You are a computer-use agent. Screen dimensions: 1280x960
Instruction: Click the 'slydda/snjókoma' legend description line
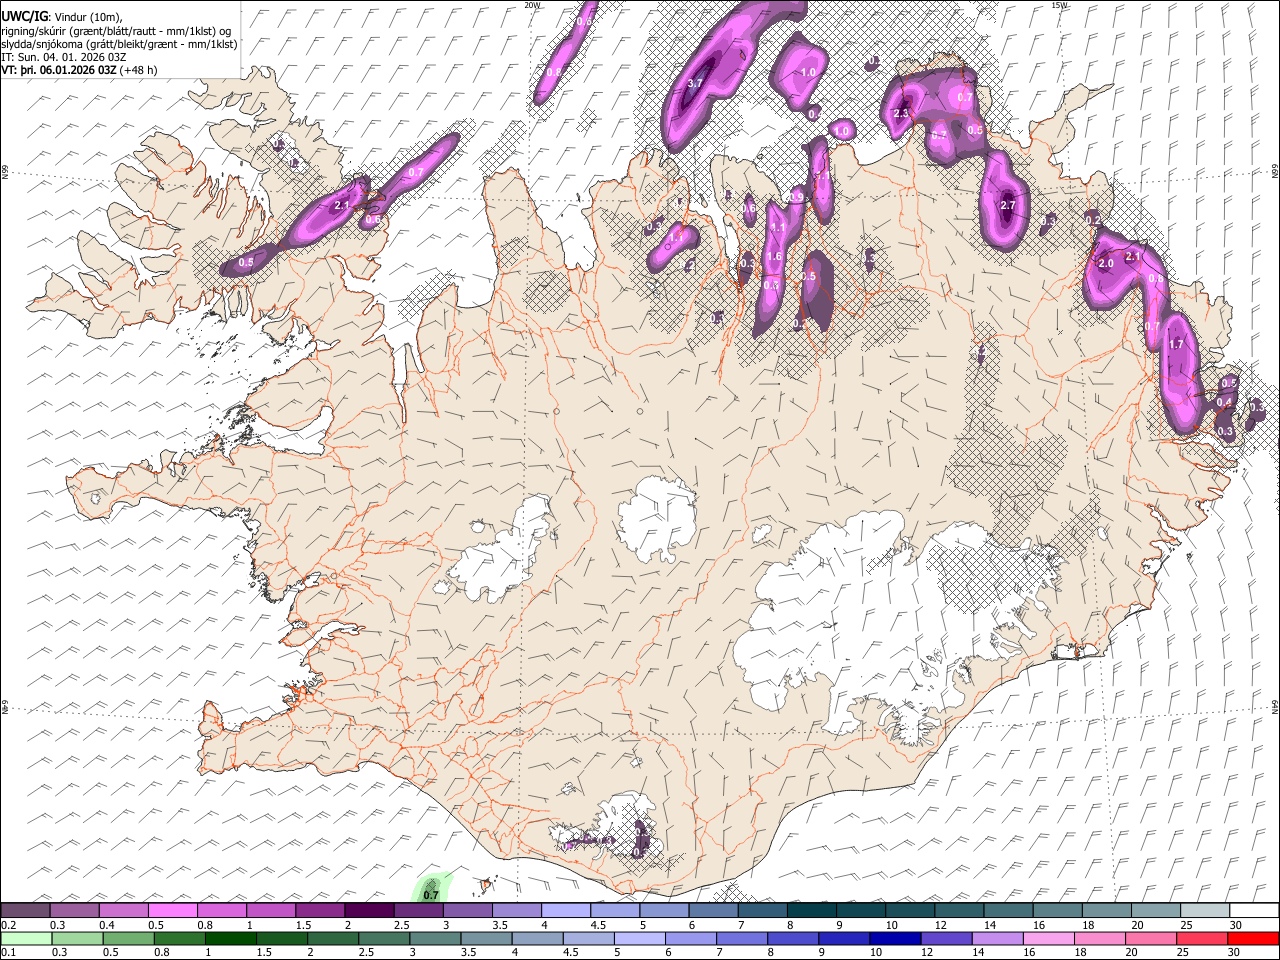click(119, 44)
